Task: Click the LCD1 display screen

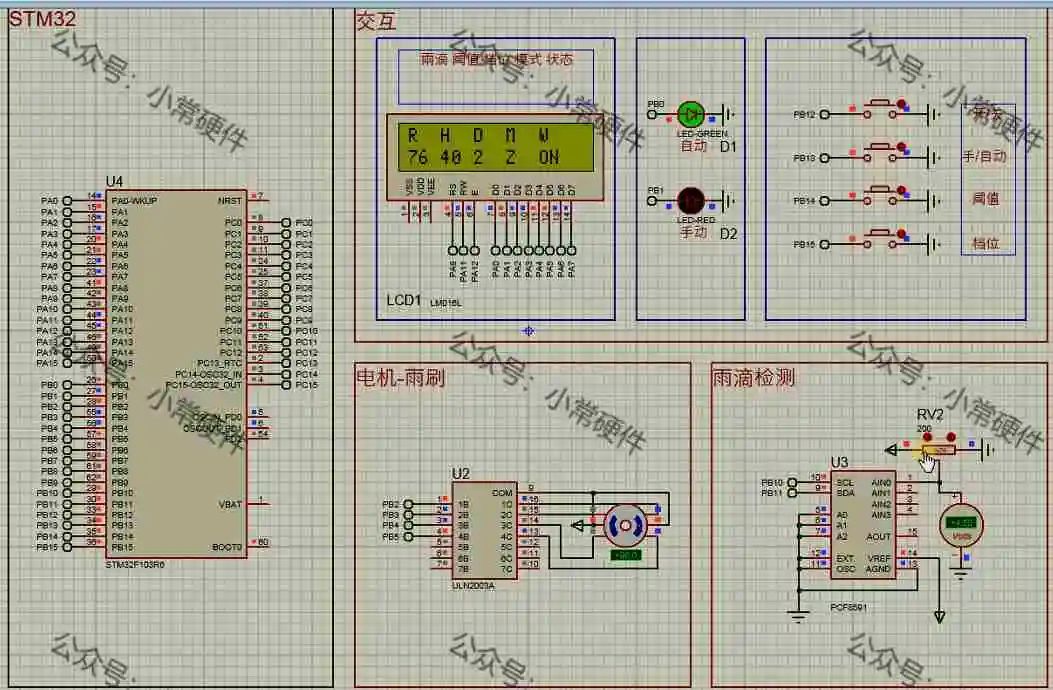Action: click(496, 146)
